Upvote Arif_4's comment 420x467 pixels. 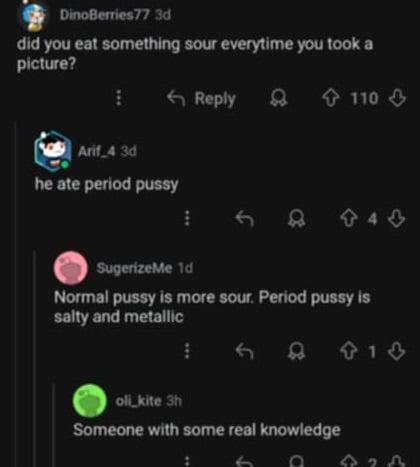pos(349,219)
